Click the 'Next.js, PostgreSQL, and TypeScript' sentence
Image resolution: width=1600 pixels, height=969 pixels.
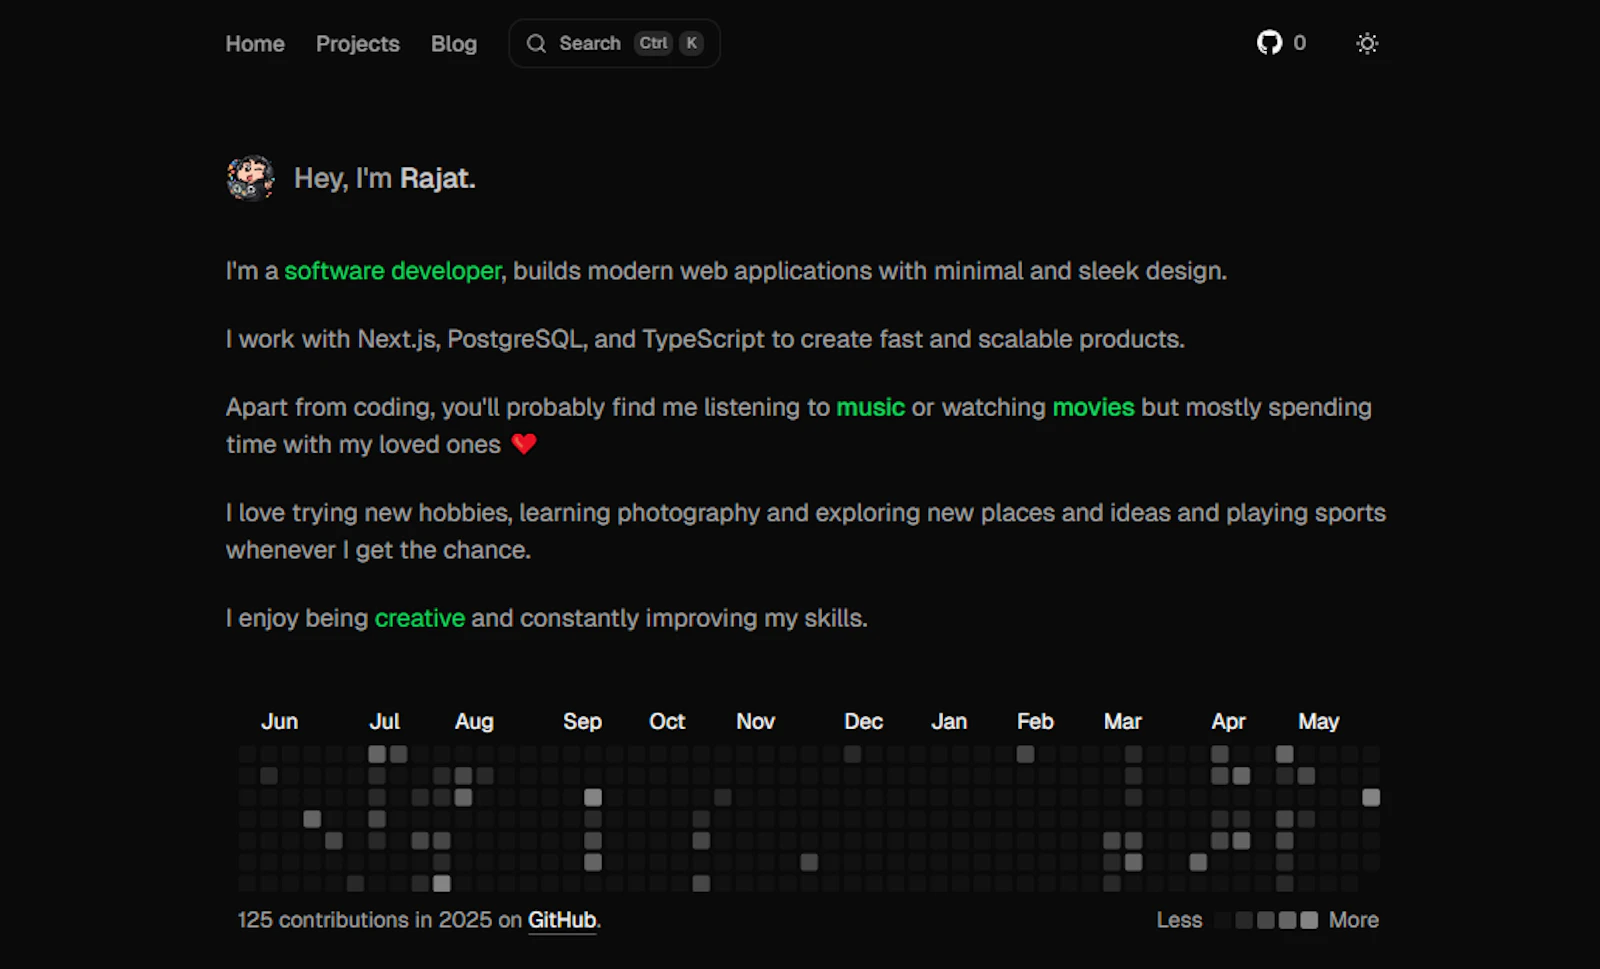(x=705, y=339)
